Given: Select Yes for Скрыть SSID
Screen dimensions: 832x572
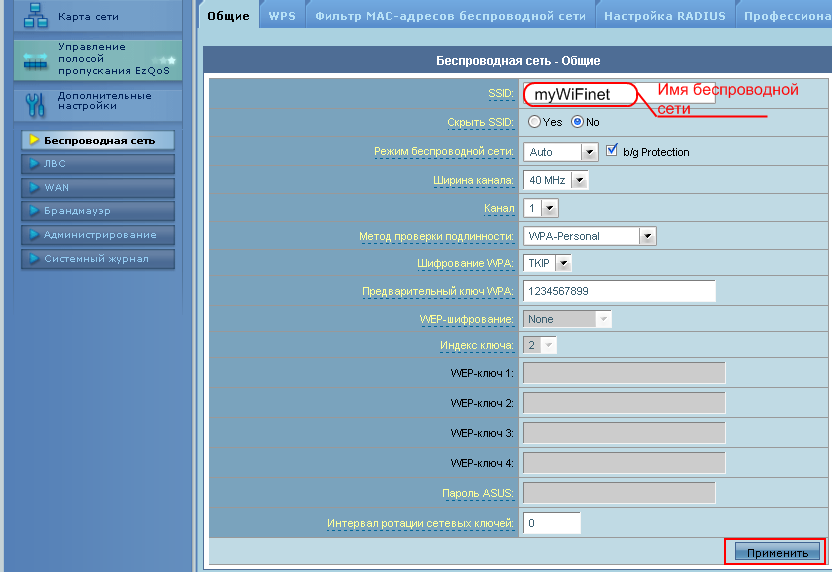Looking at the screenshot, I should 534,122.
